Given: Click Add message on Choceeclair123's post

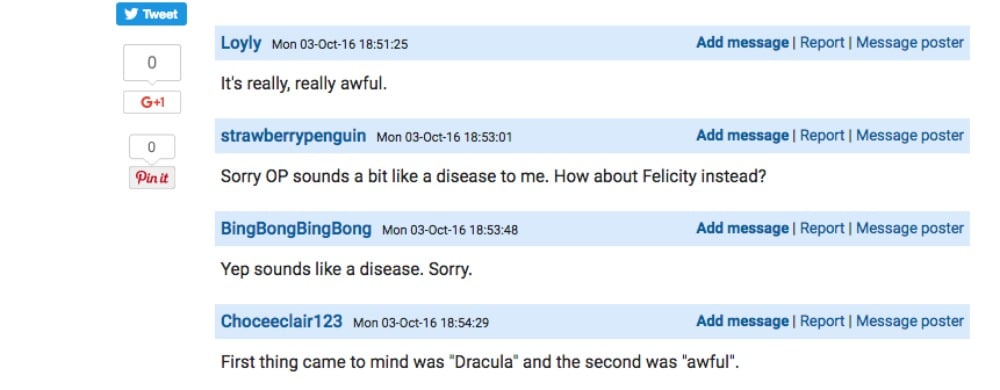Looking at the screenshot, I should coord(742,321).
